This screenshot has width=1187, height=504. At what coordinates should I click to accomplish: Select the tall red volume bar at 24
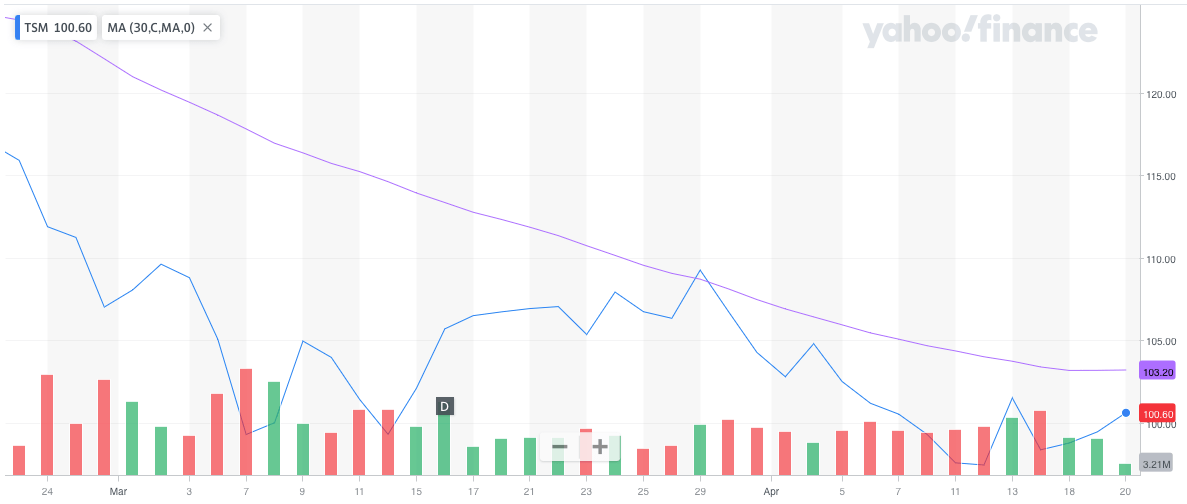click(x=47, y=424)
